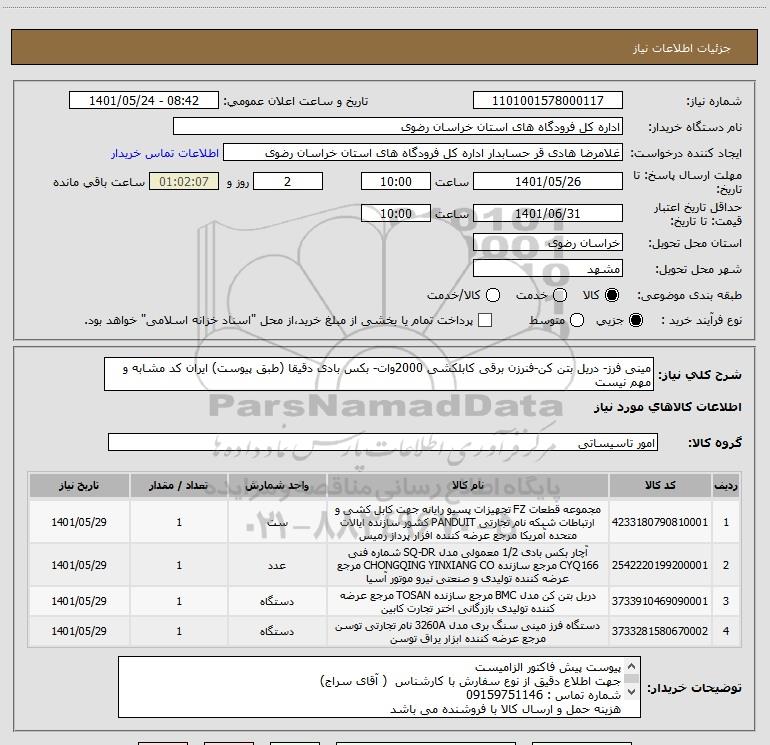Click product code 3733910469090001
The height and width of the screenshot is (745, 770).
tap(660, 601)
